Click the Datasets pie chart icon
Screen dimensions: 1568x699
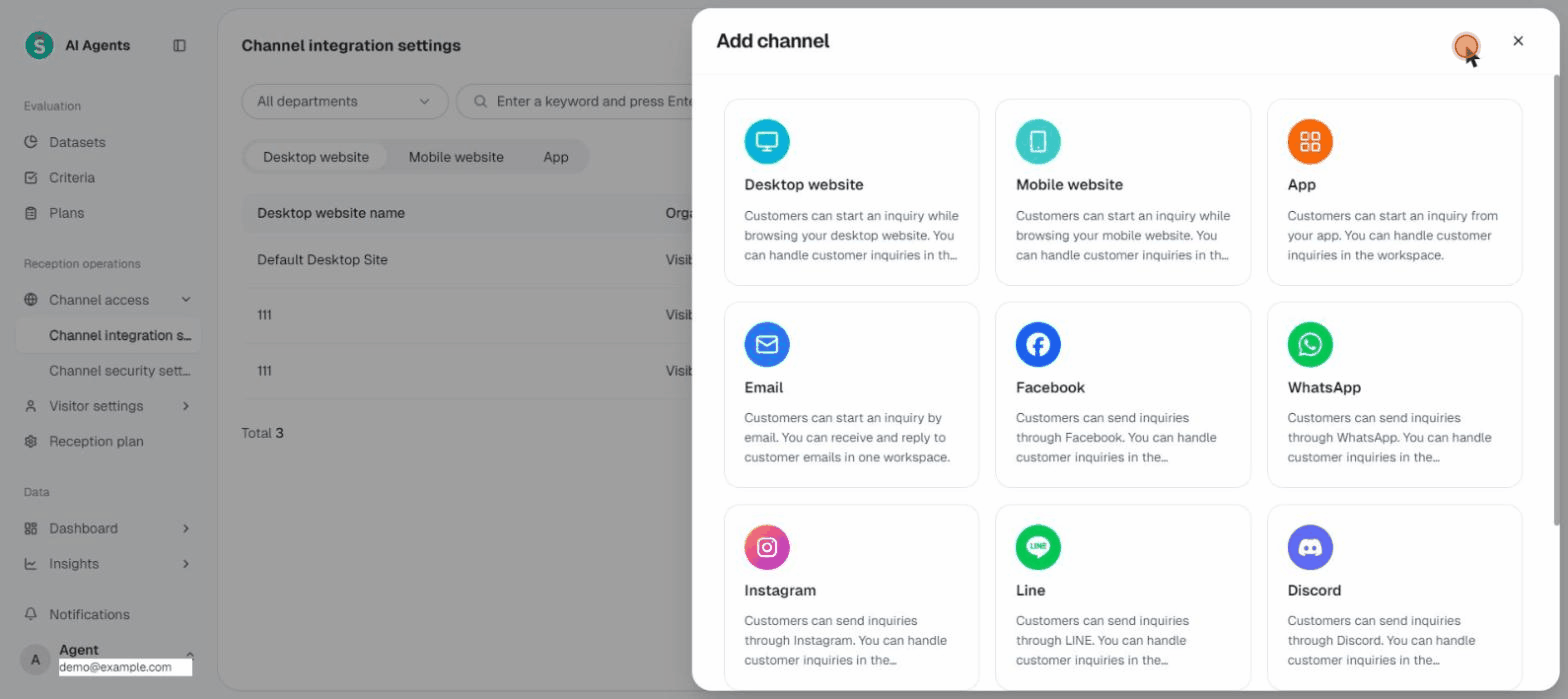[x=31, y=142]
